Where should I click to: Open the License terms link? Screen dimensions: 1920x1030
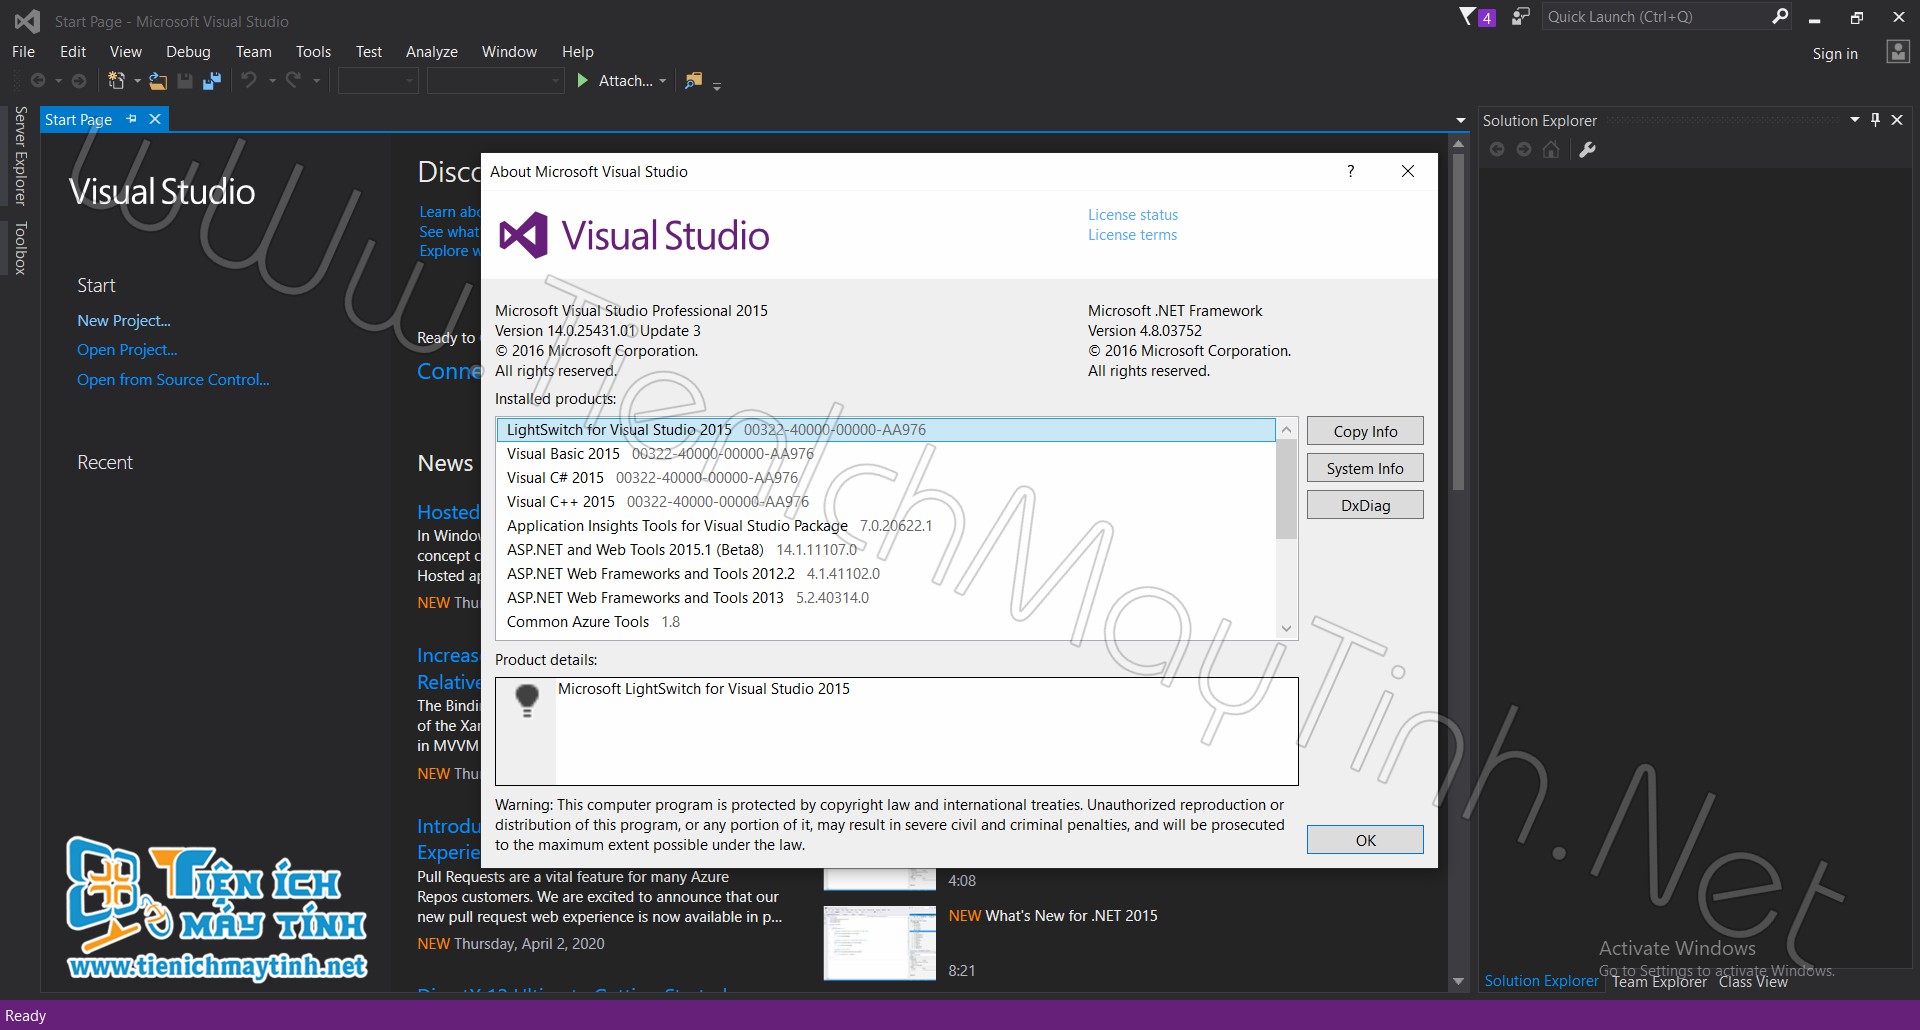tap(1132, 235)
